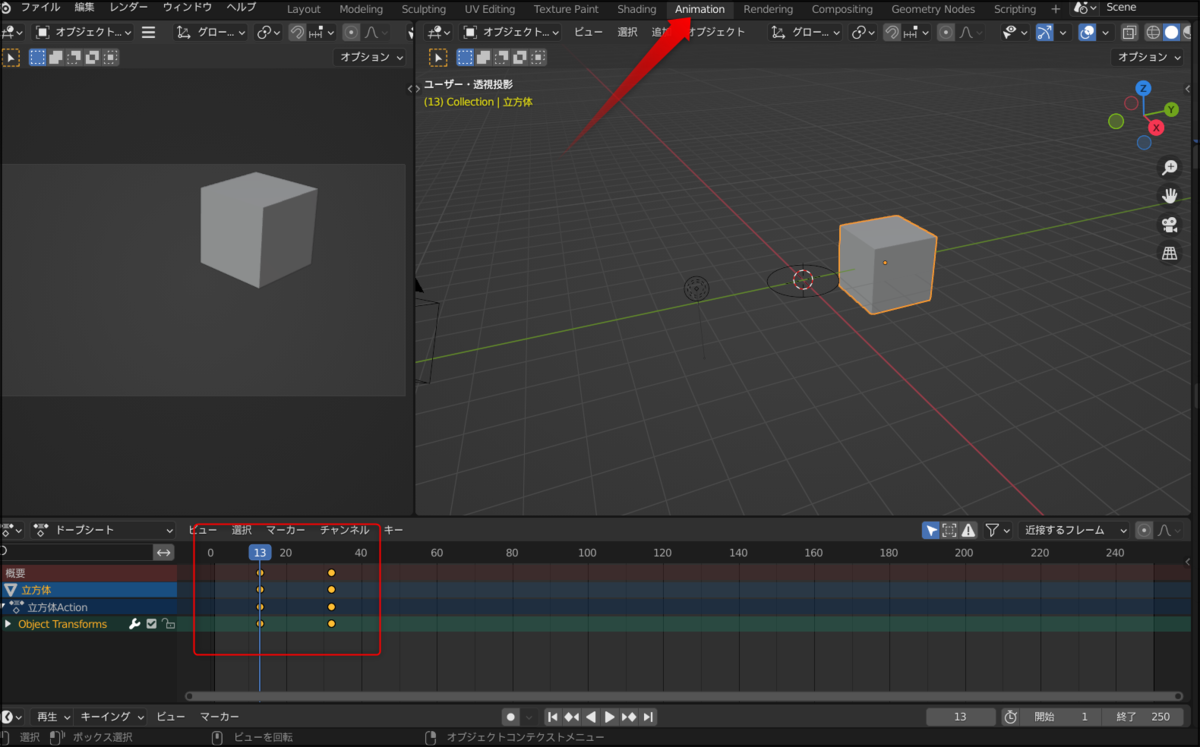1200x747 pixels.
Task: Toggle proportional editing in the perspective viewport
Action: click(x=946, y=32)
